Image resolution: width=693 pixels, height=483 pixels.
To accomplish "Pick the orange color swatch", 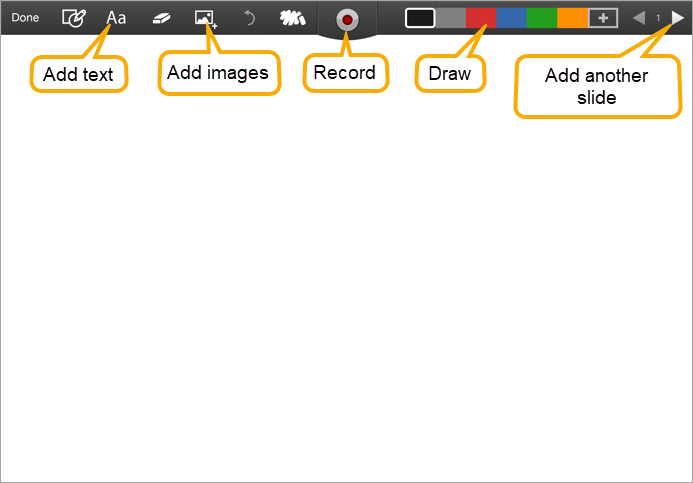I will 572,18.
